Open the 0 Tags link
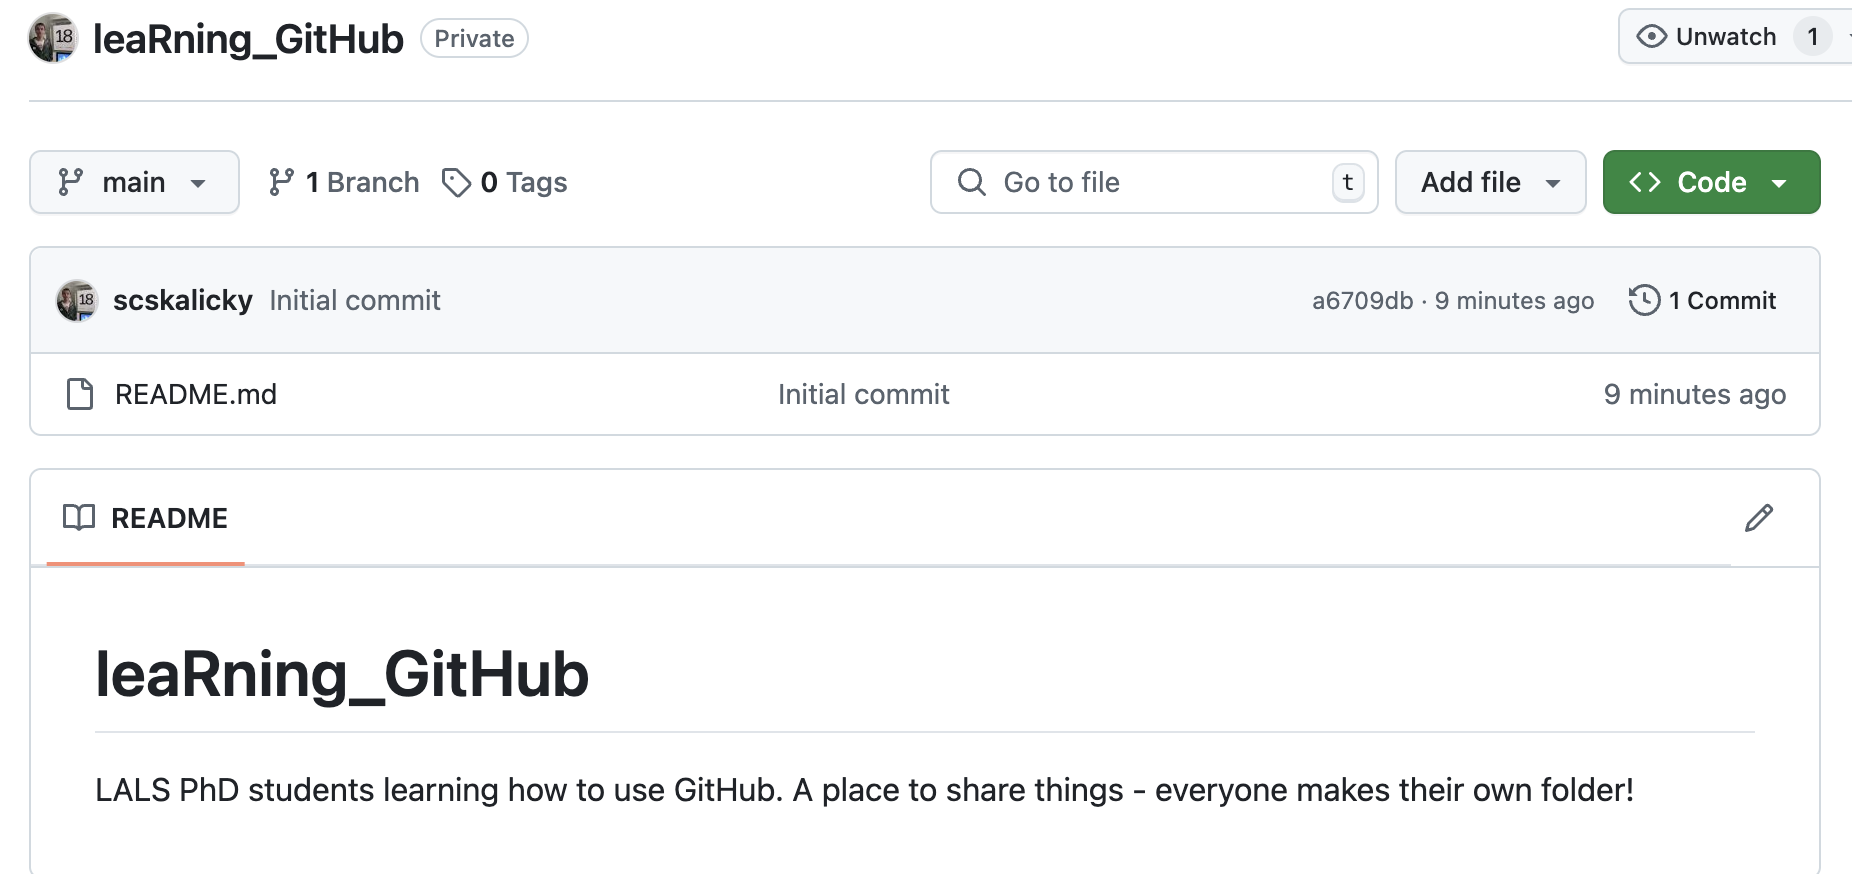The image size is (1852, 874). pyautogui.click(x=505, y=182)
